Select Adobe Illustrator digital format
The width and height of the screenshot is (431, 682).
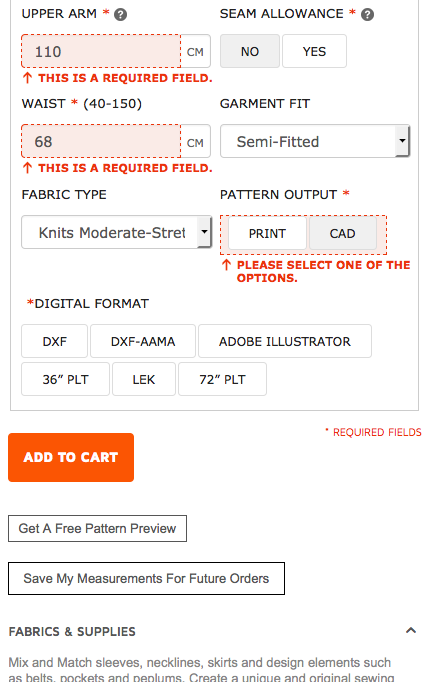point(285,341)
